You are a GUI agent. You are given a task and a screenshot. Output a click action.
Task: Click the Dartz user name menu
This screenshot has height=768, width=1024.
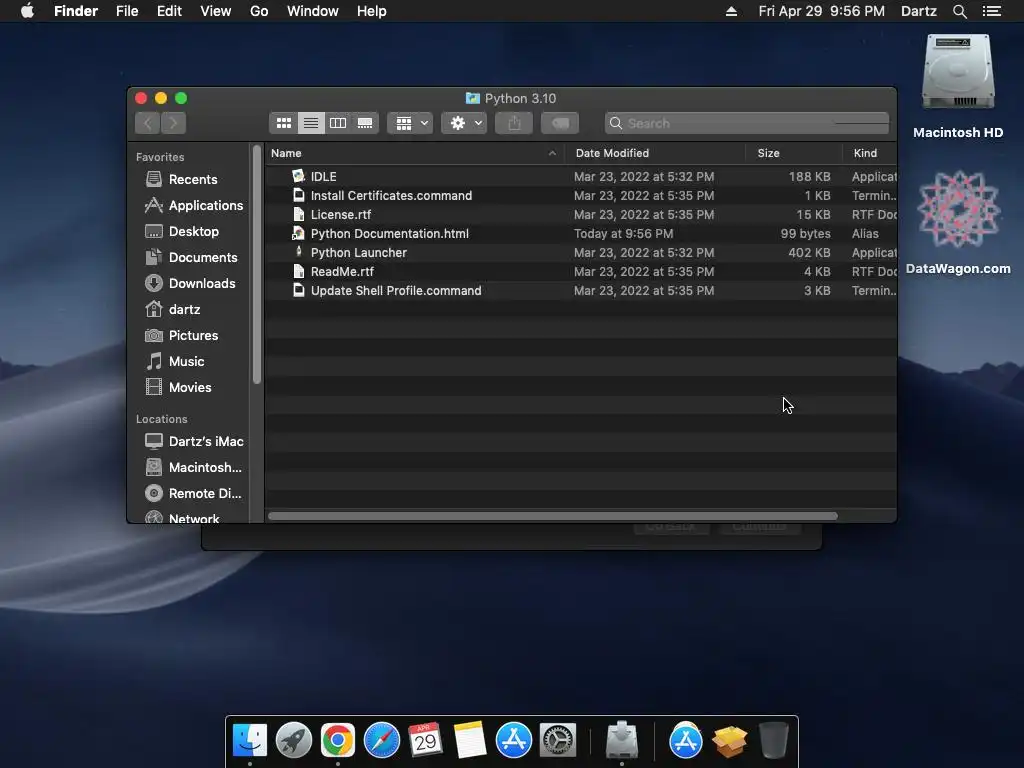pyautogui.click(x=918, y=11)
